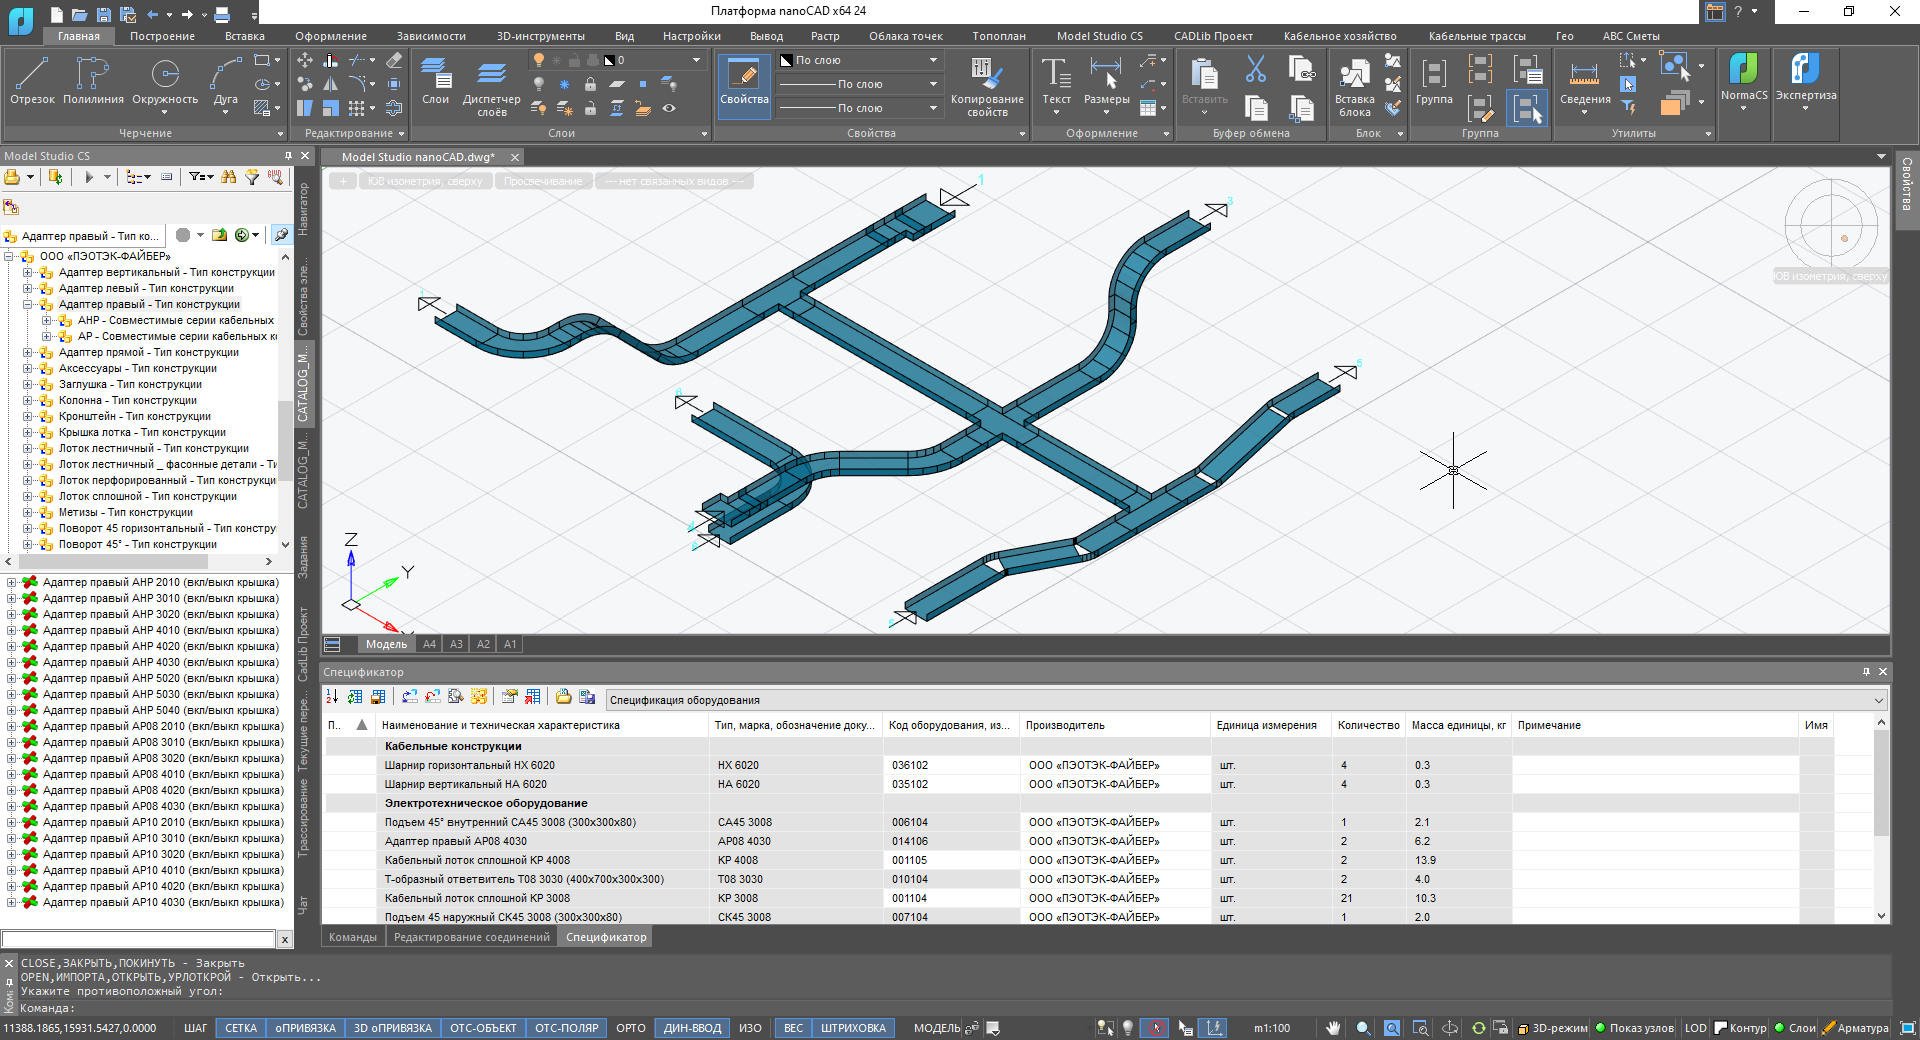Image resolution: width=1920 pixels, height=1040 pixels.
Task: Click ЮВ изометрия, сверху view label
Action: pos(424,181)
